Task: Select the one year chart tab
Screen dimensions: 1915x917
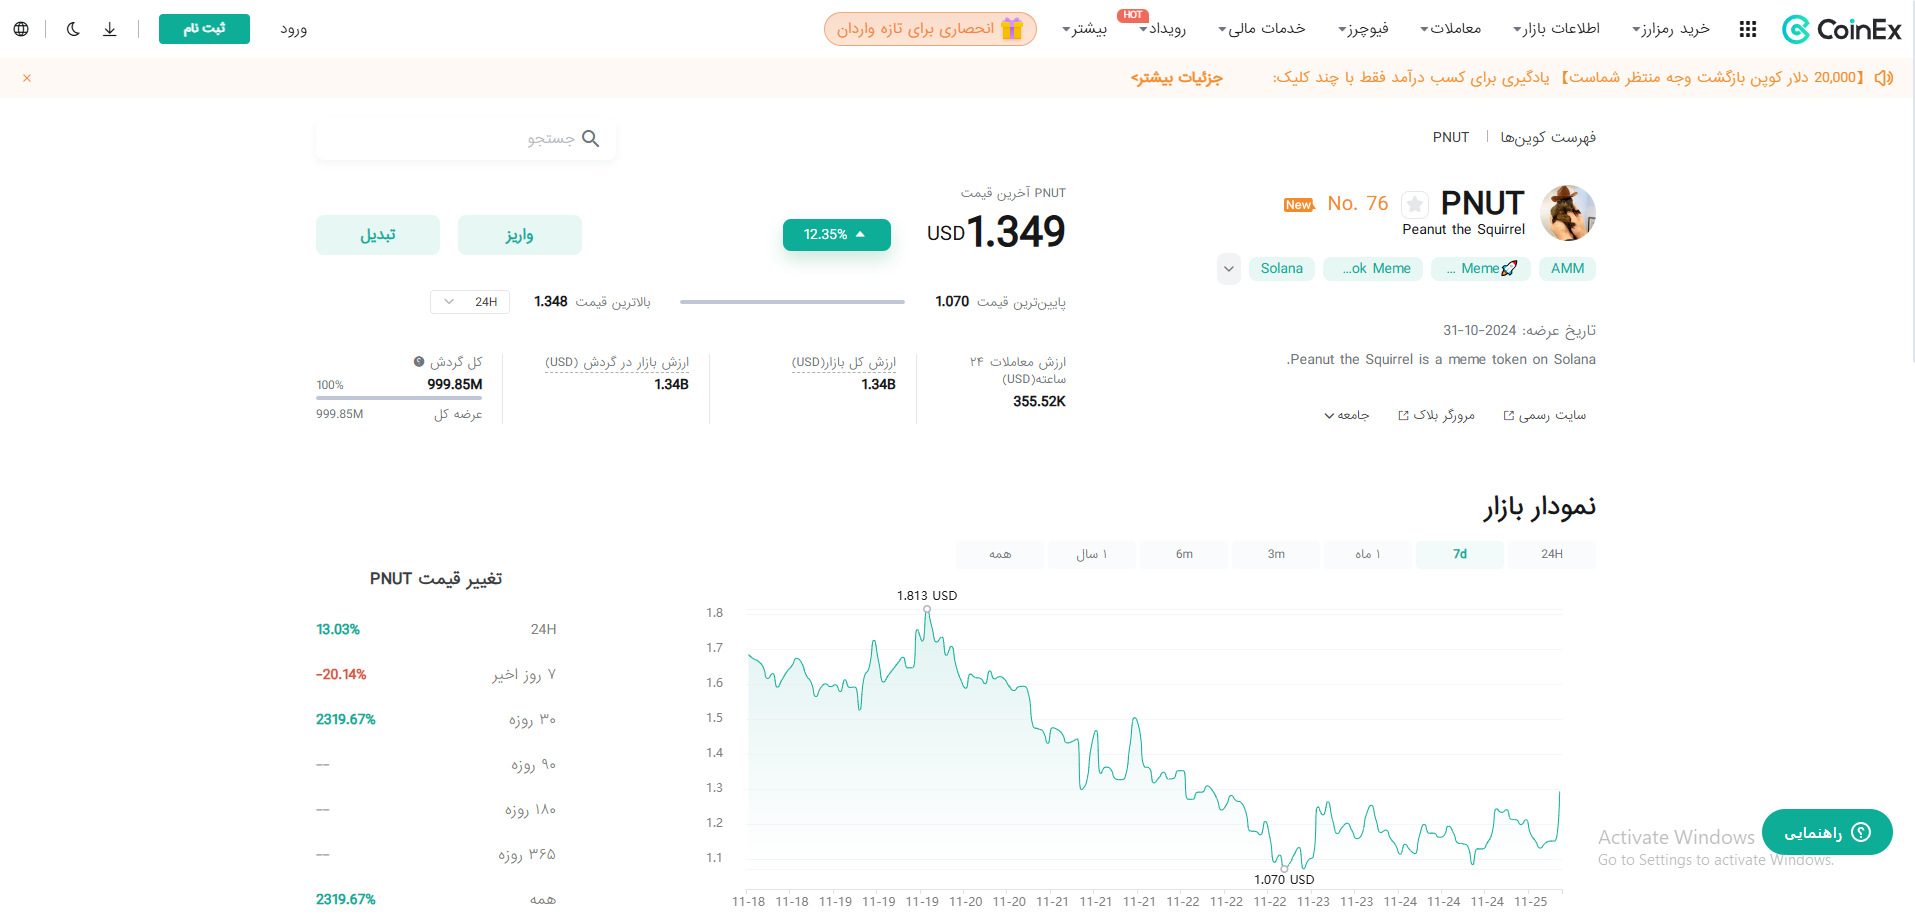Action: 1092,554
